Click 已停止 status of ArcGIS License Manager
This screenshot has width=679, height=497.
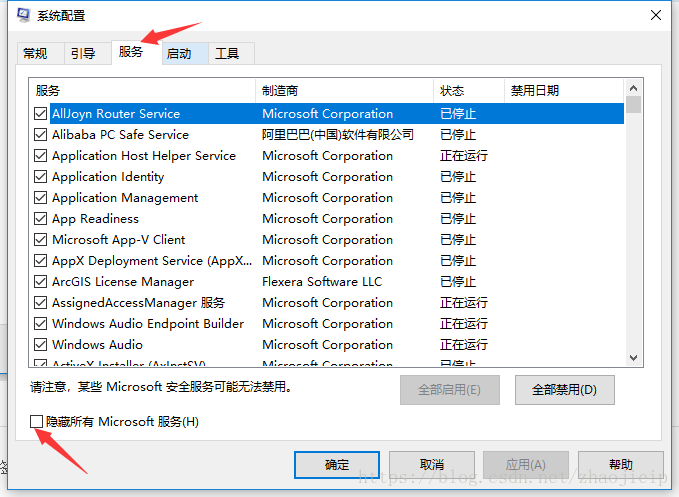pos(458,281)
